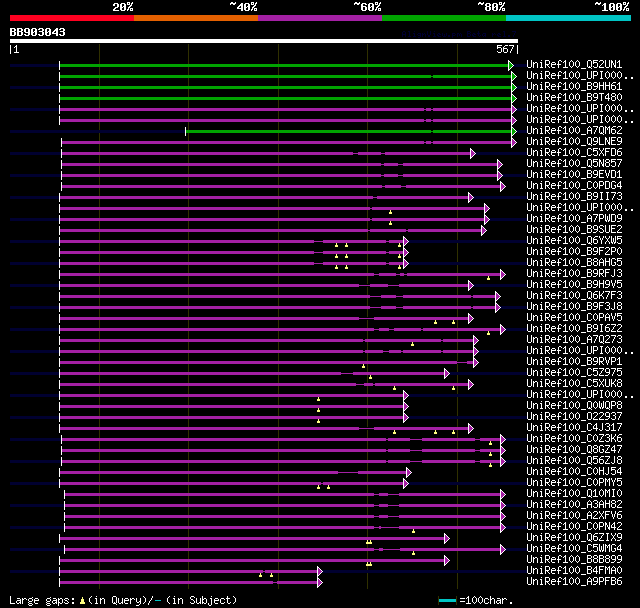Image resolution: width=640 pixels, height=608 pixels.
Task: Select the UniRef100_Q6ZIX9 label
Action: pyautogui.click(x=574, y=538)
